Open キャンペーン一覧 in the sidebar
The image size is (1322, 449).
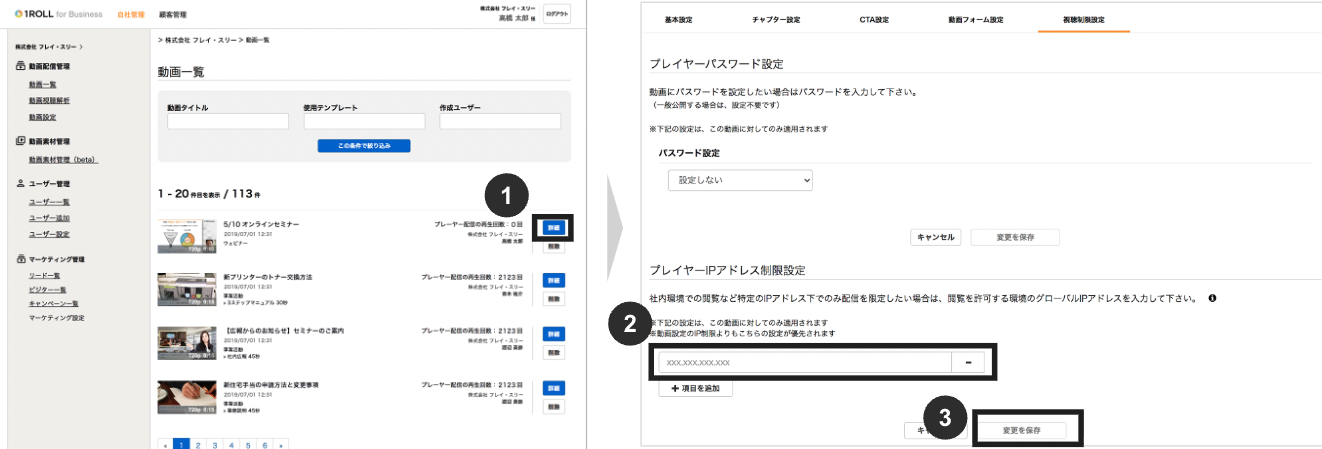tap(54, 303)
